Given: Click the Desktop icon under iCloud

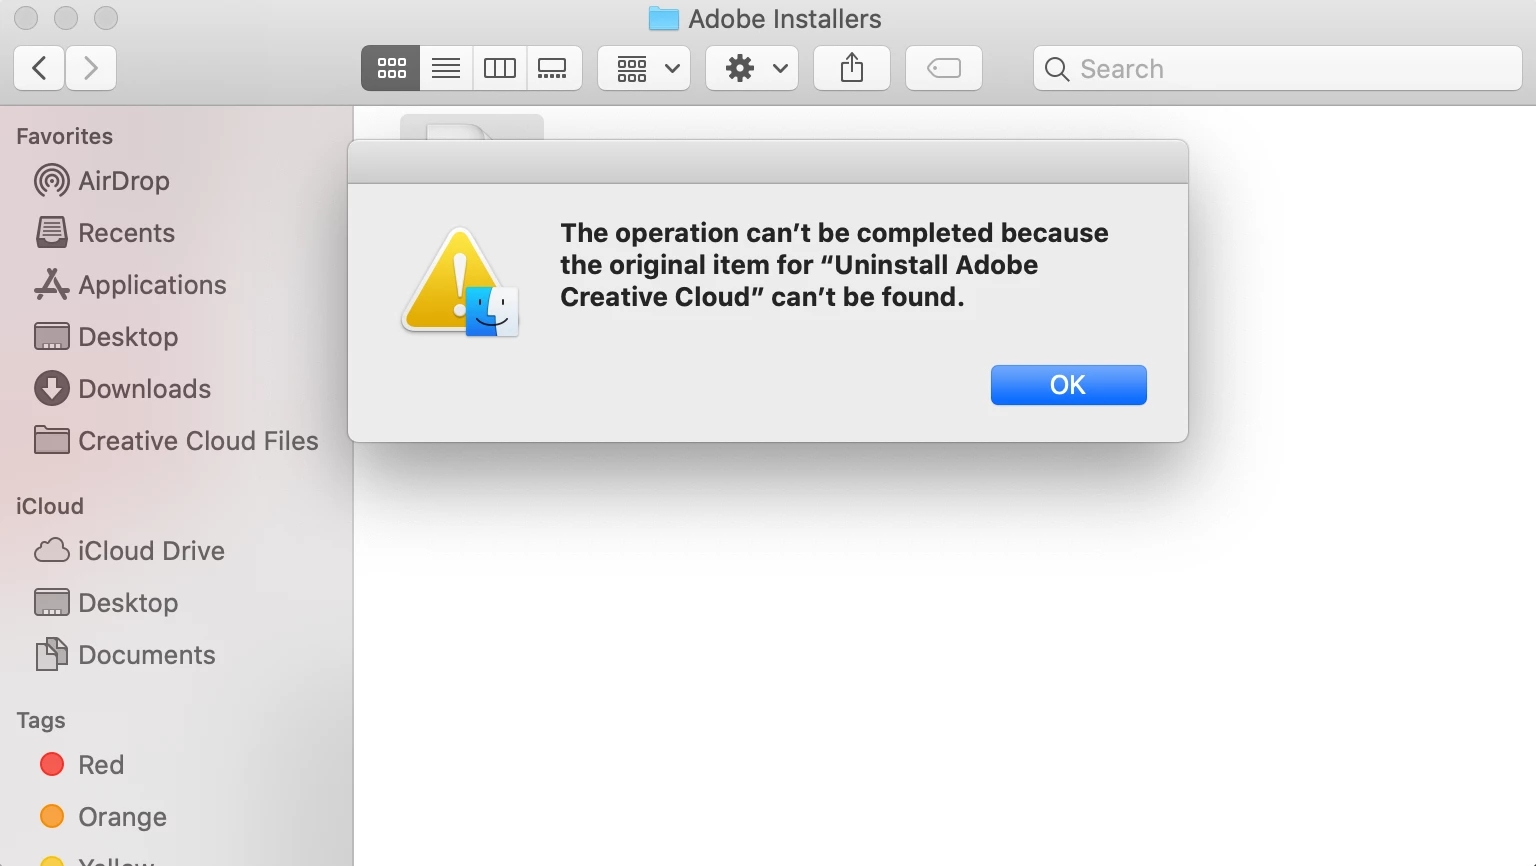Looking at the screenshot, I should coord(52,603).
